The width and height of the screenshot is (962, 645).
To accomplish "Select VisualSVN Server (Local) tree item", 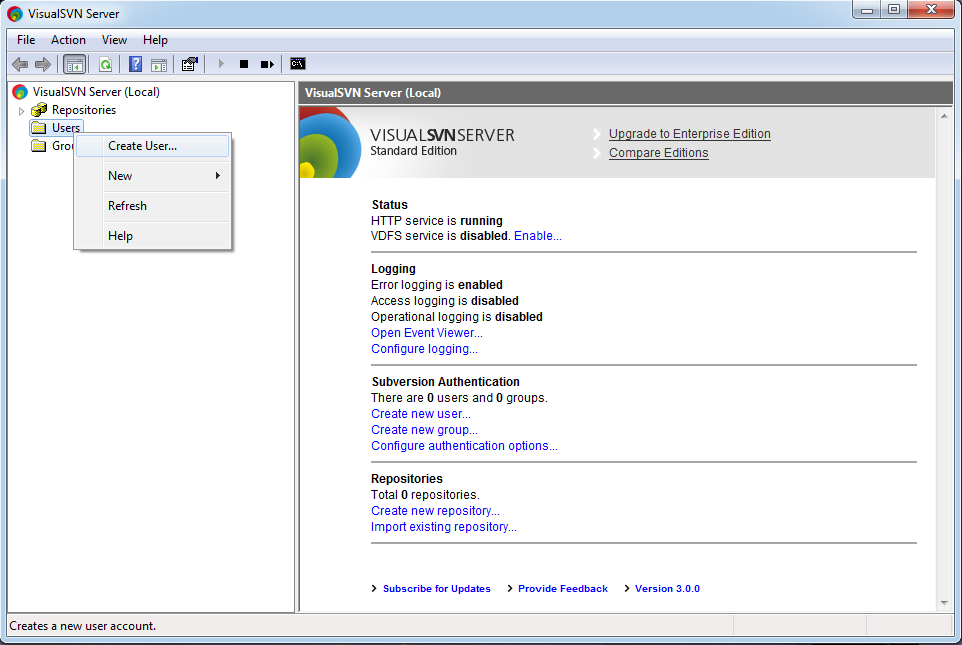I will tap(96, 92).
